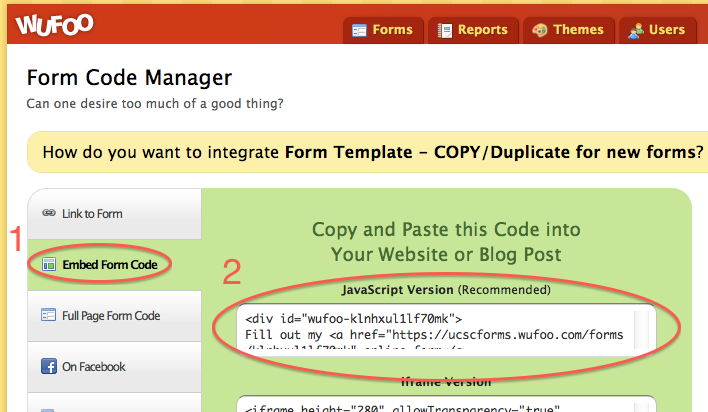Click the Facebook logo icon

tap(49, 366)
